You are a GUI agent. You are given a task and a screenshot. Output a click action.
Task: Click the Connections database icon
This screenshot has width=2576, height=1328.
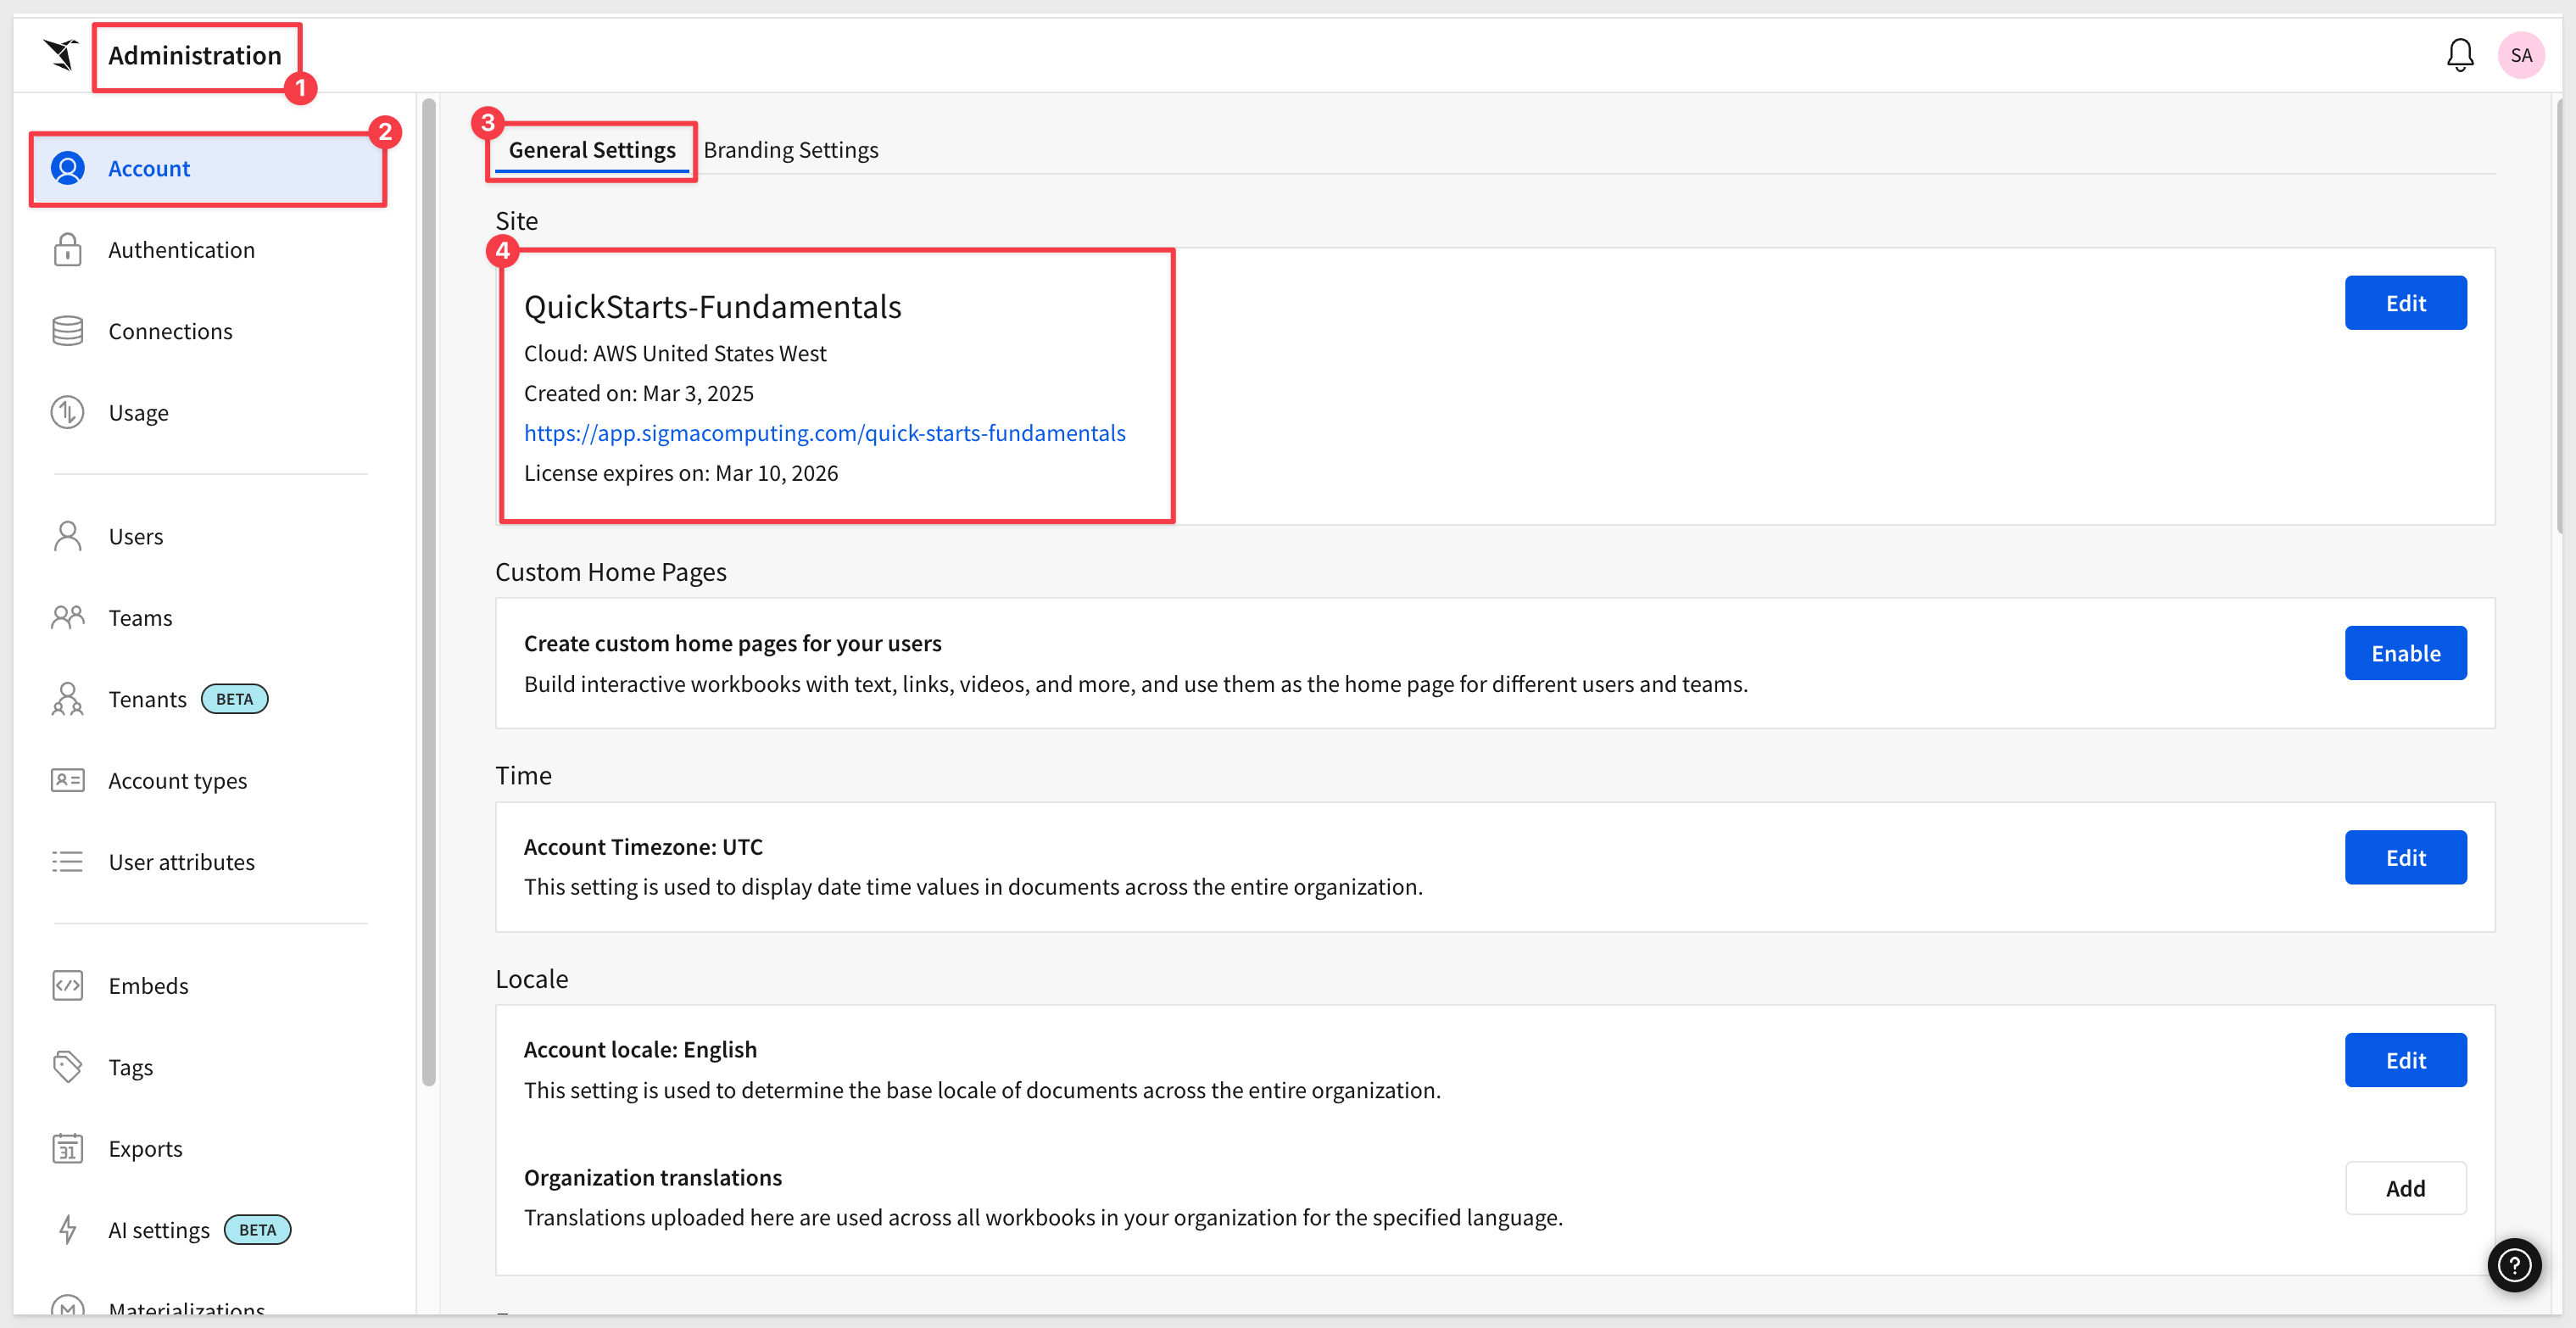67,331
